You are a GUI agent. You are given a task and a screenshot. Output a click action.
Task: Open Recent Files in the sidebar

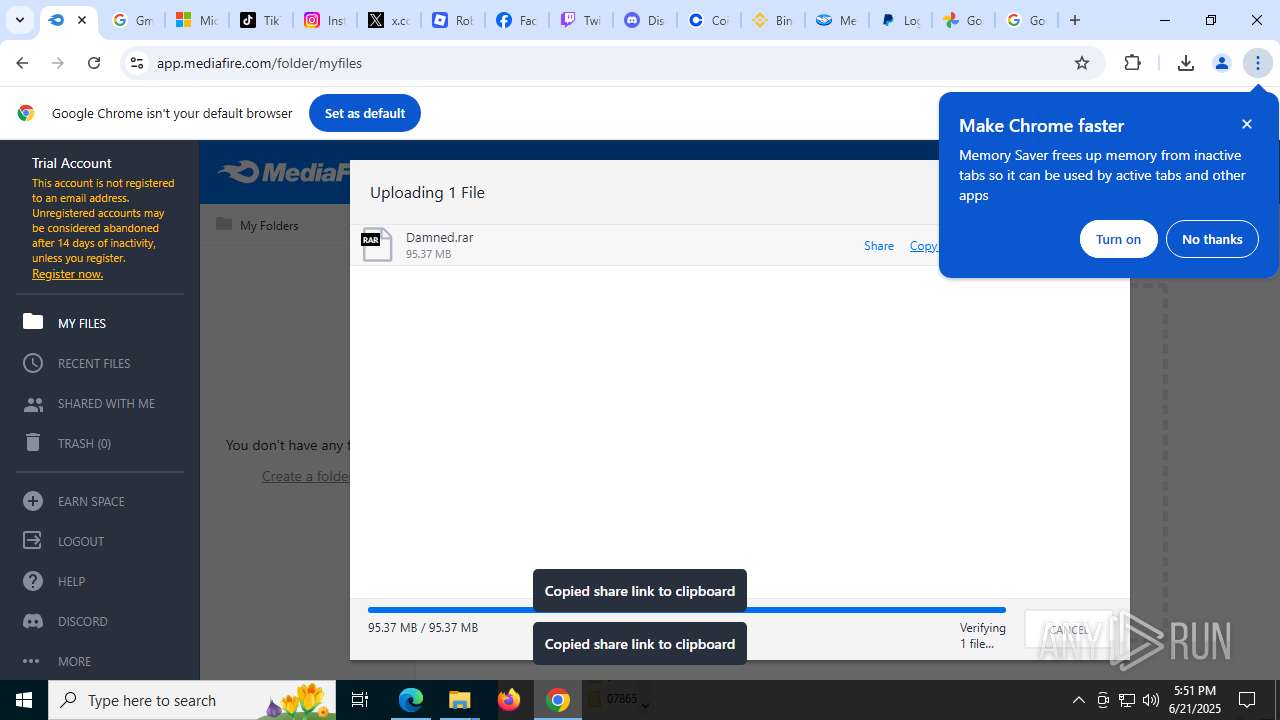(76, 363)
